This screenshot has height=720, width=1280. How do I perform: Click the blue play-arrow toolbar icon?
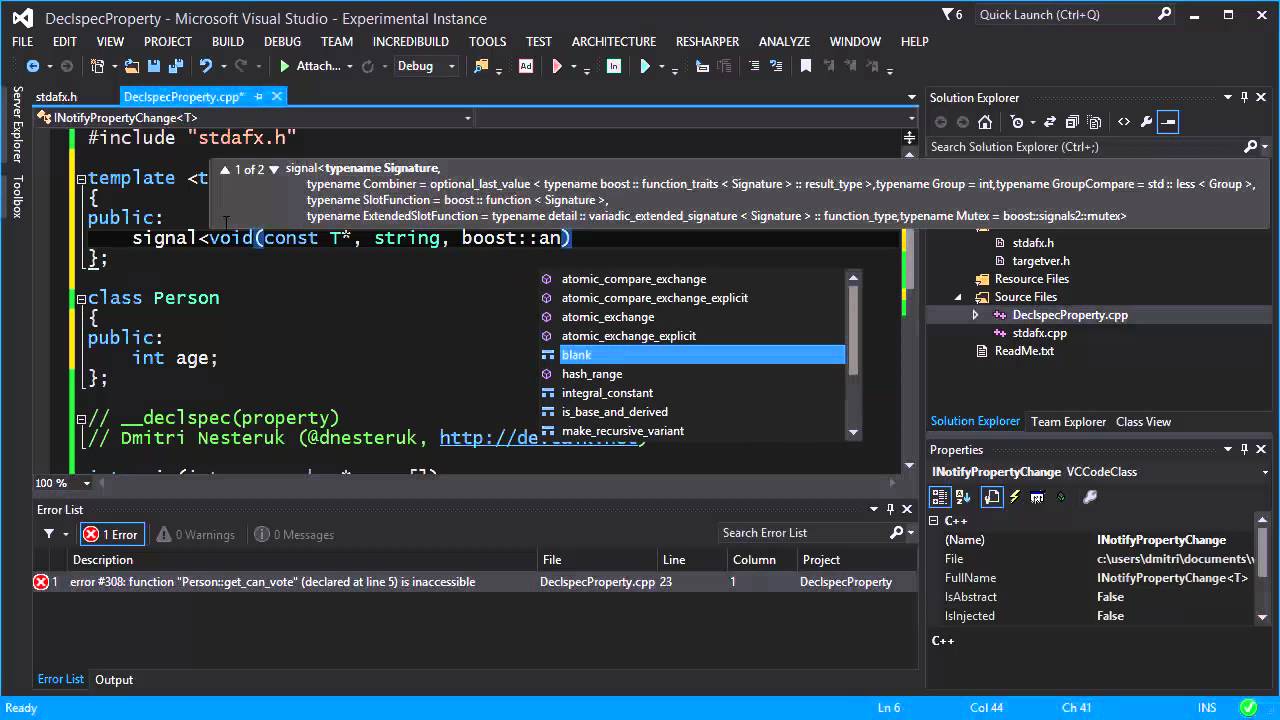click(645, 66)
